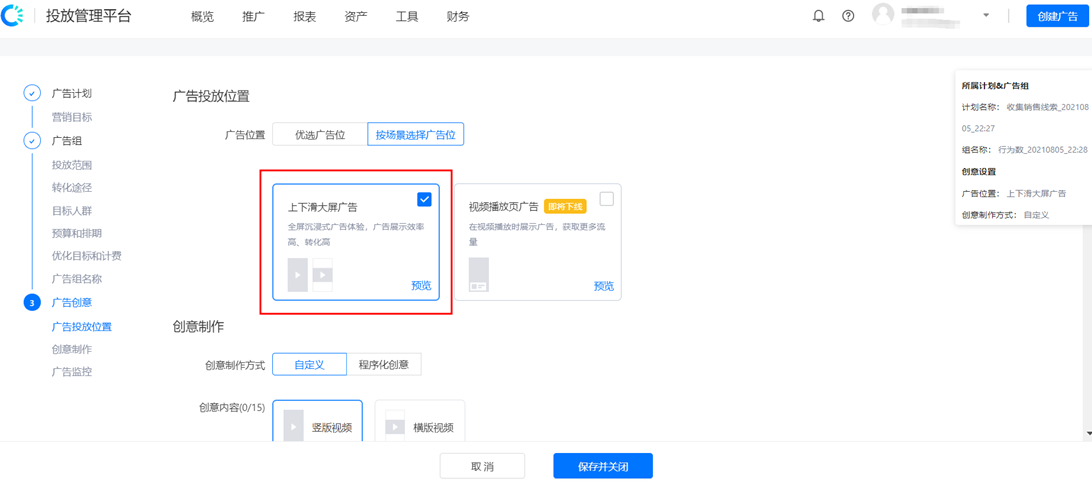Image resolution: width=1092 pixels, height=485 pixels.
Task: Click 创意设置 heading in summary panel
Action: pos(978,171)
